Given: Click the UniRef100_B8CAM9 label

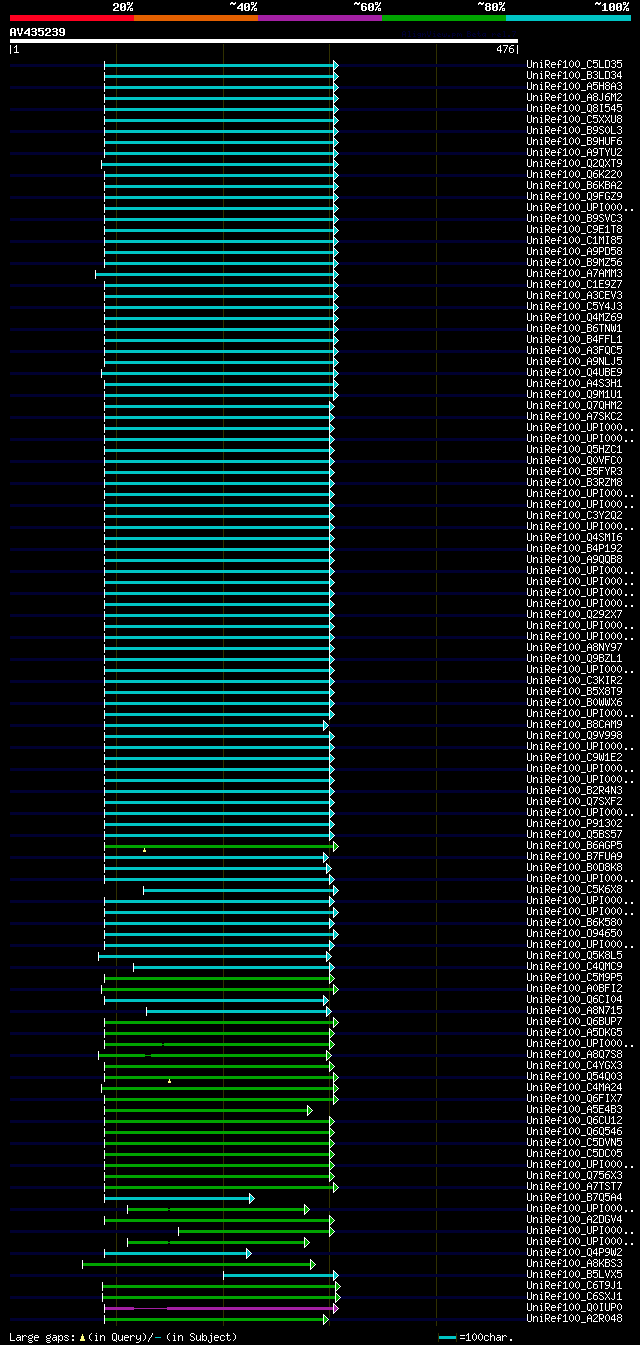Looking at the screenshot, I should (574, 725).
